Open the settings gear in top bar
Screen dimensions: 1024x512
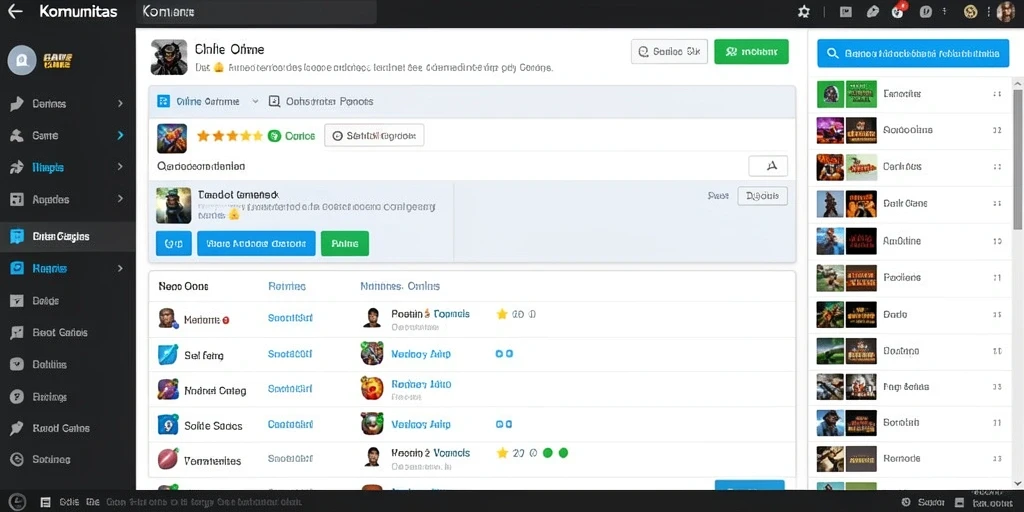[804, 12]
